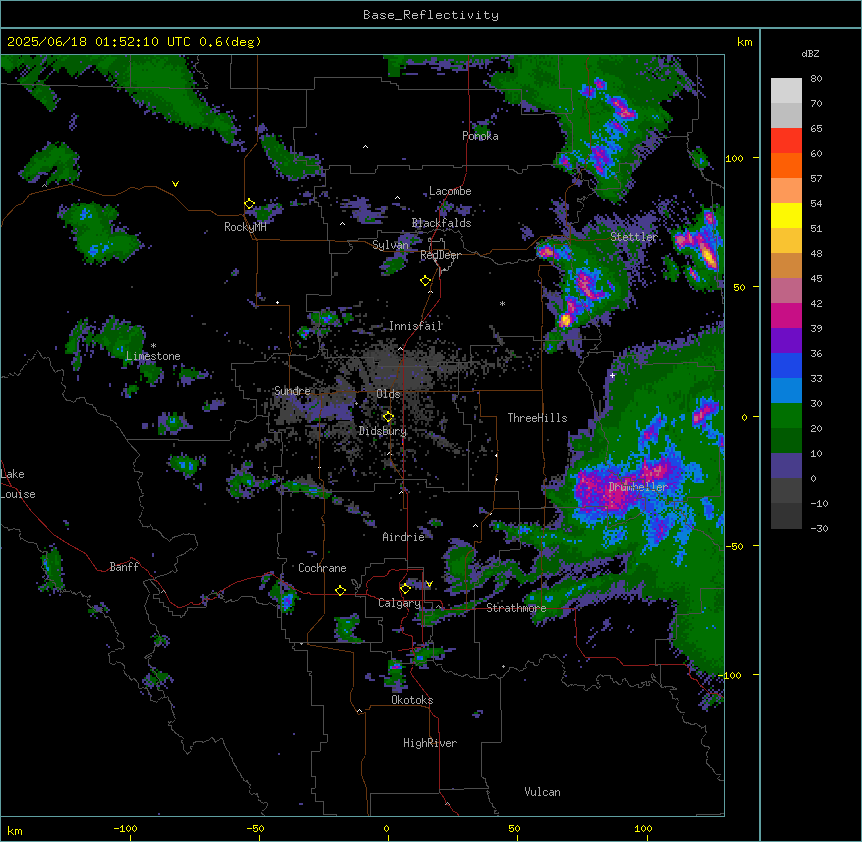862x842 pixels.
Task: Select the orange 60 dBZ legend swatch
Action: 786,165
